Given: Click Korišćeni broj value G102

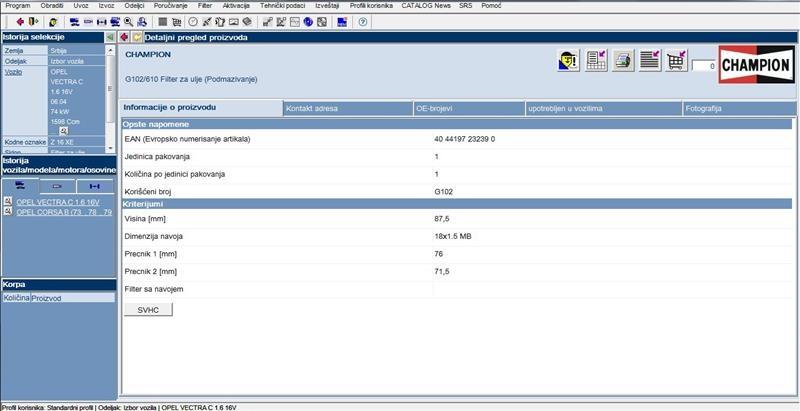Looking at the screenshot, I should pyautogui.click(x=444, y=192).
